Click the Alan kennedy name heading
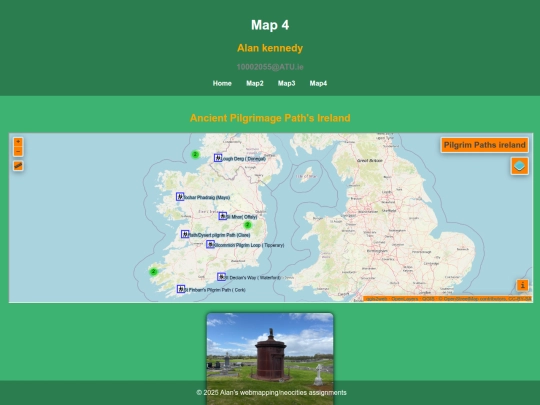This screenshot has height=405, width=540. (x=270, y=48)
